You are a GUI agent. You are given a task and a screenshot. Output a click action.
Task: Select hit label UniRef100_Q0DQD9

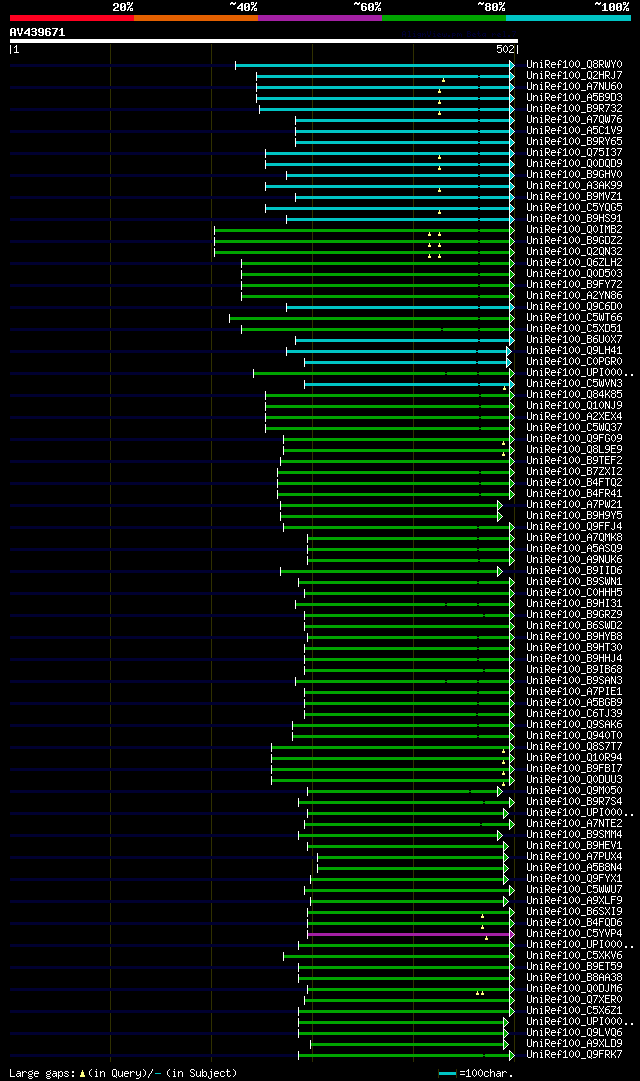click(x=574, y=164)
